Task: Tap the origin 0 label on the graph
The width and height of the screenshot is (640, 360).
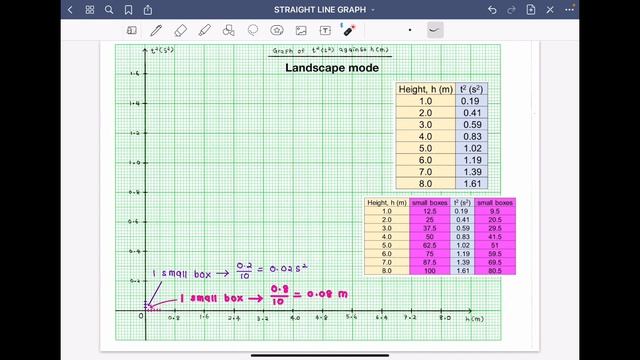Action: [141, 316]
